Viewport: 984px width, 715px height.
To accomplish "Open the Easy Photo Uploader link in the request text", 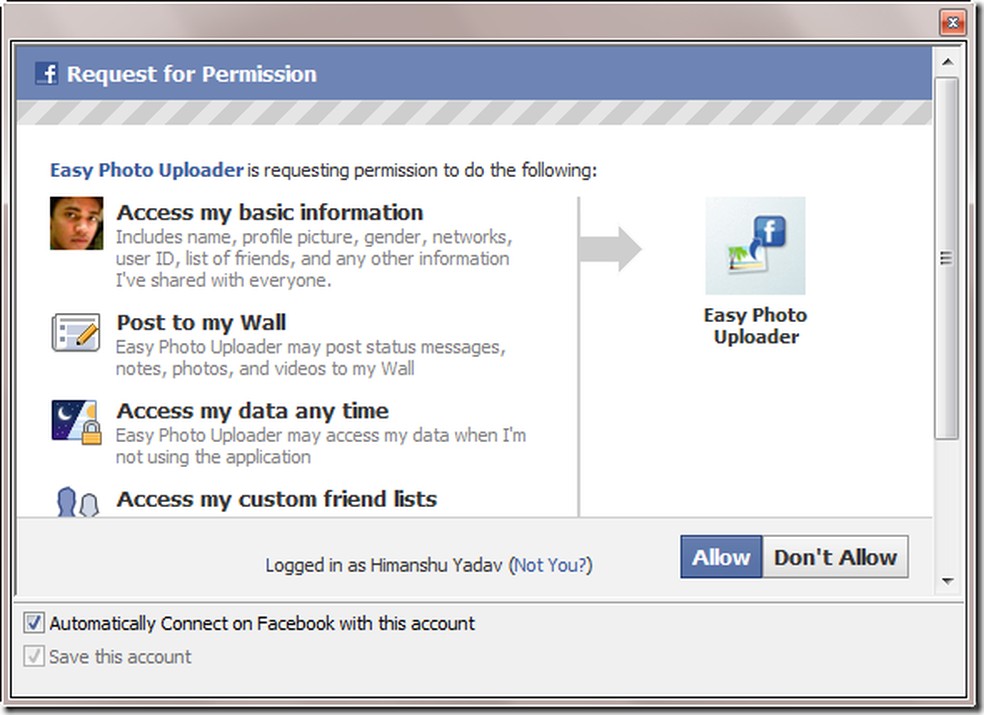I will [147, 170].
